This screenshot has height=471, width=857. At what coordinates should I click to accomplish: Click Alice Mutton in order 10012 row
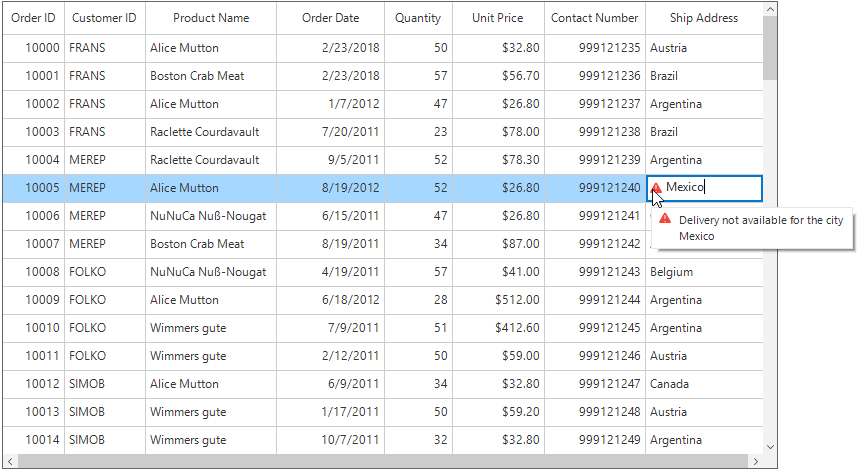211,384
